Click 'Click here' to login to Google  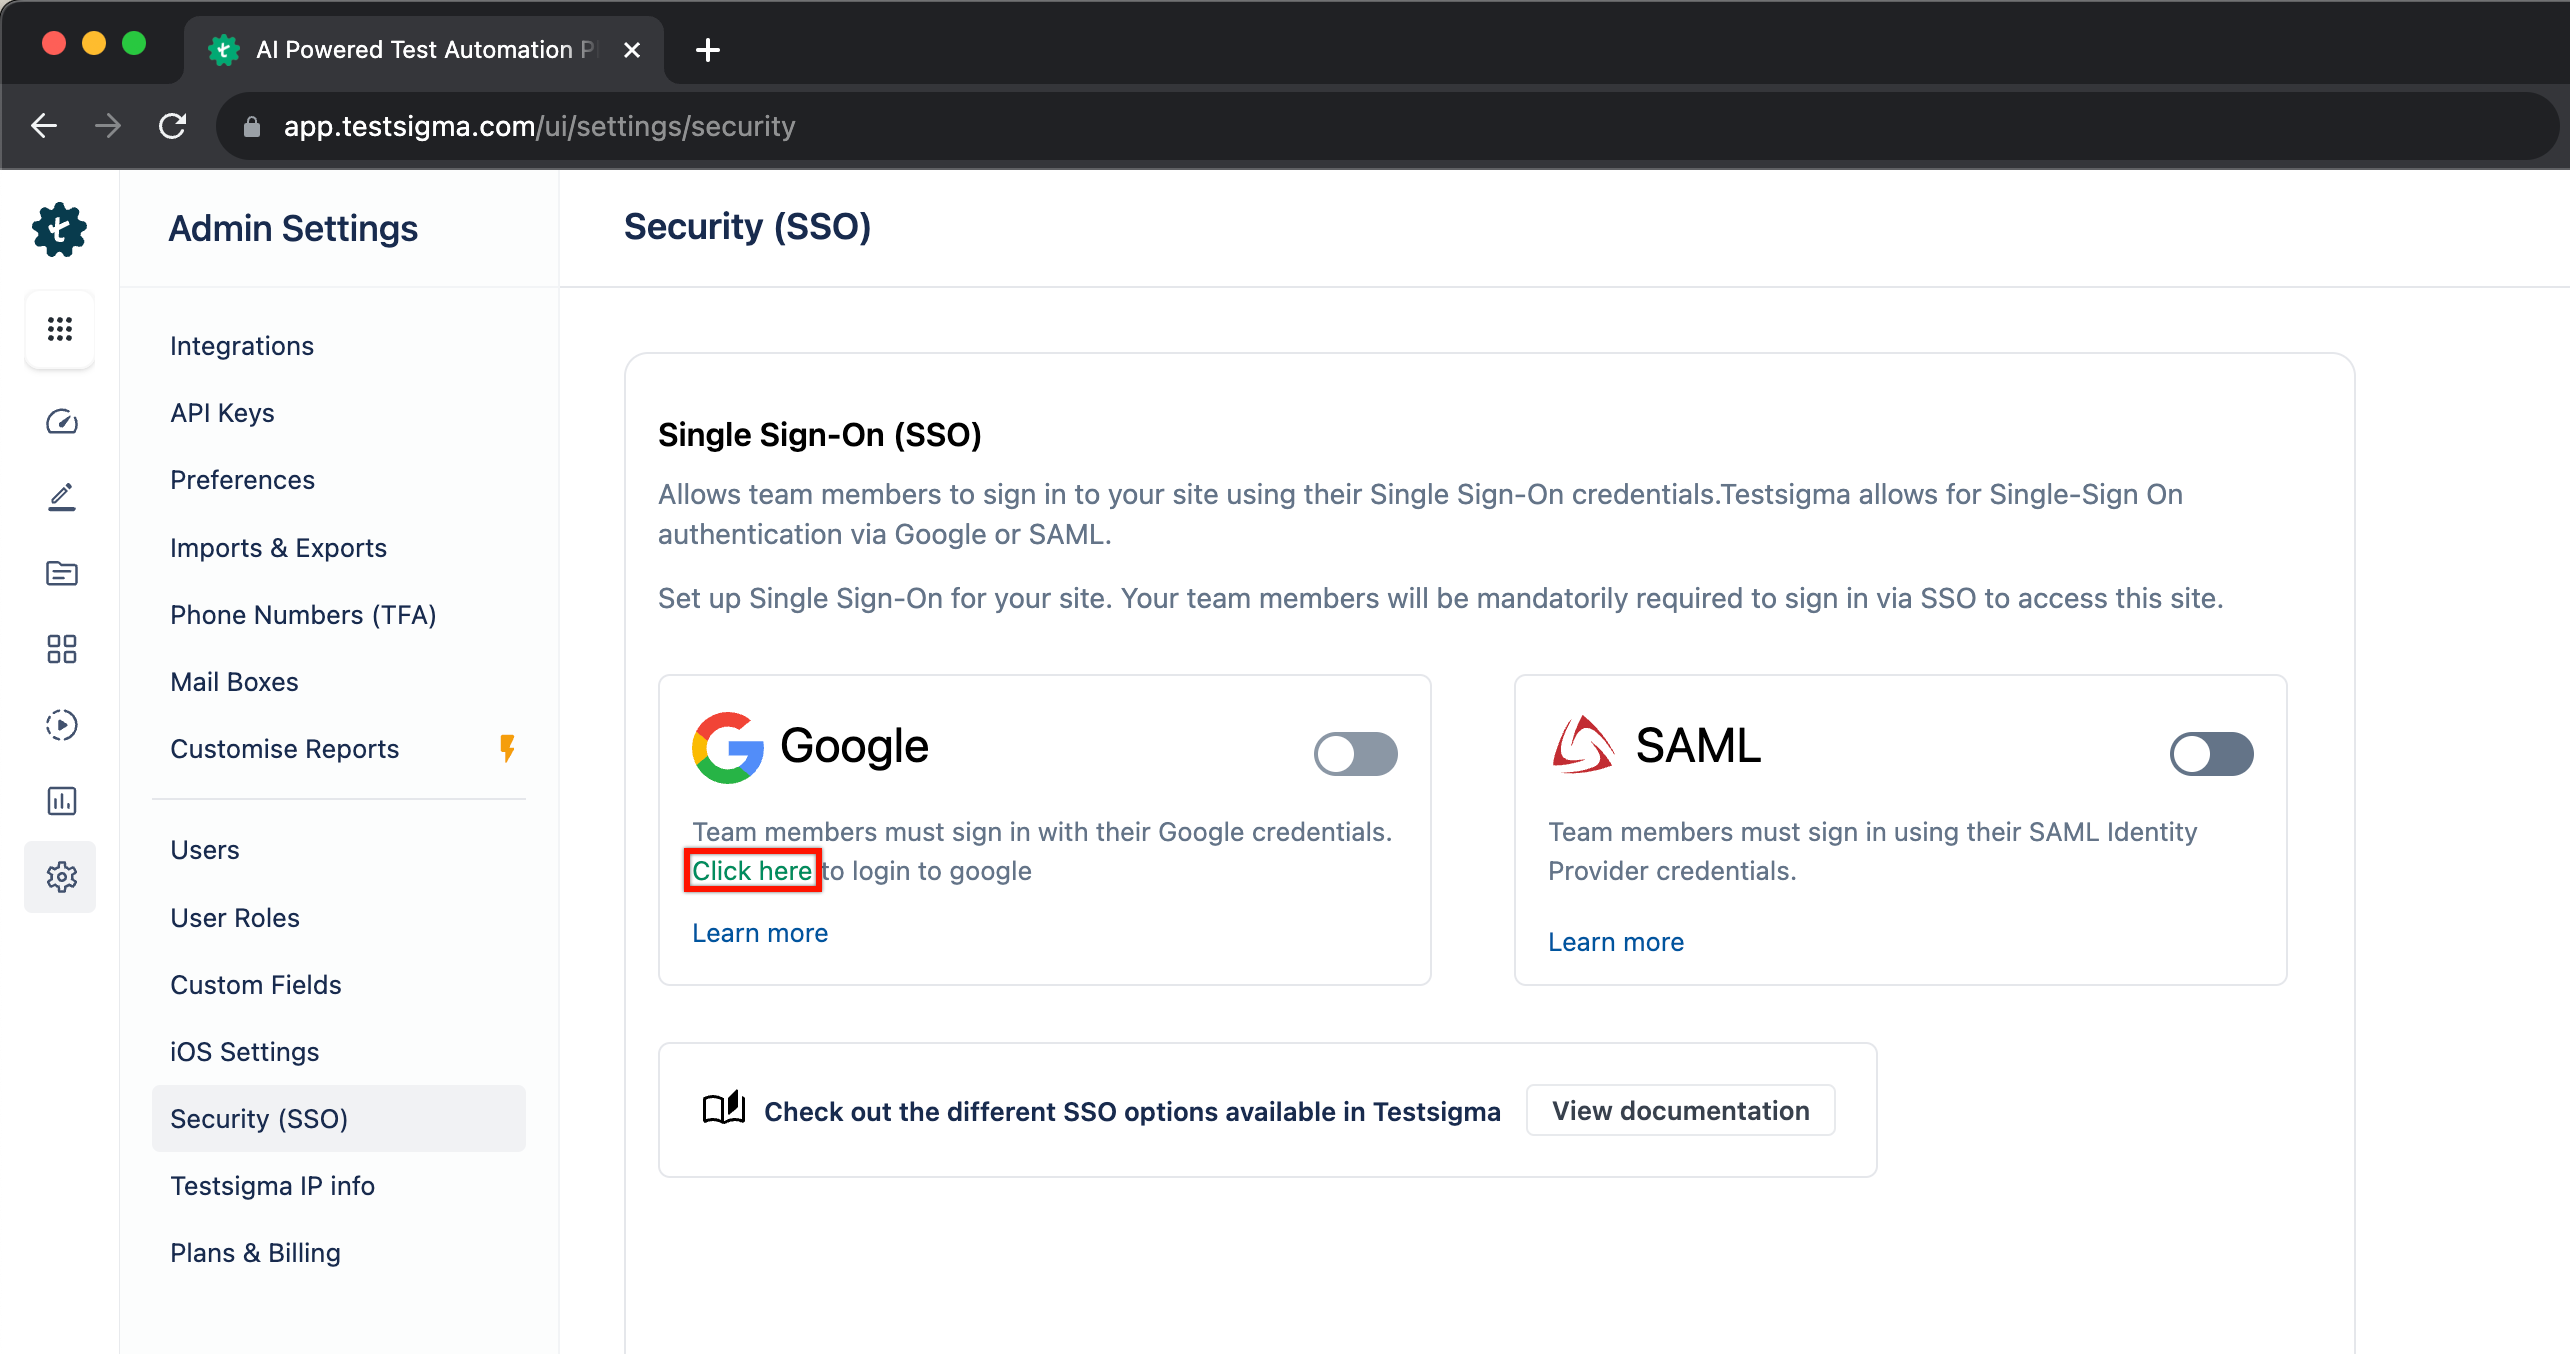tap(752, 871)
